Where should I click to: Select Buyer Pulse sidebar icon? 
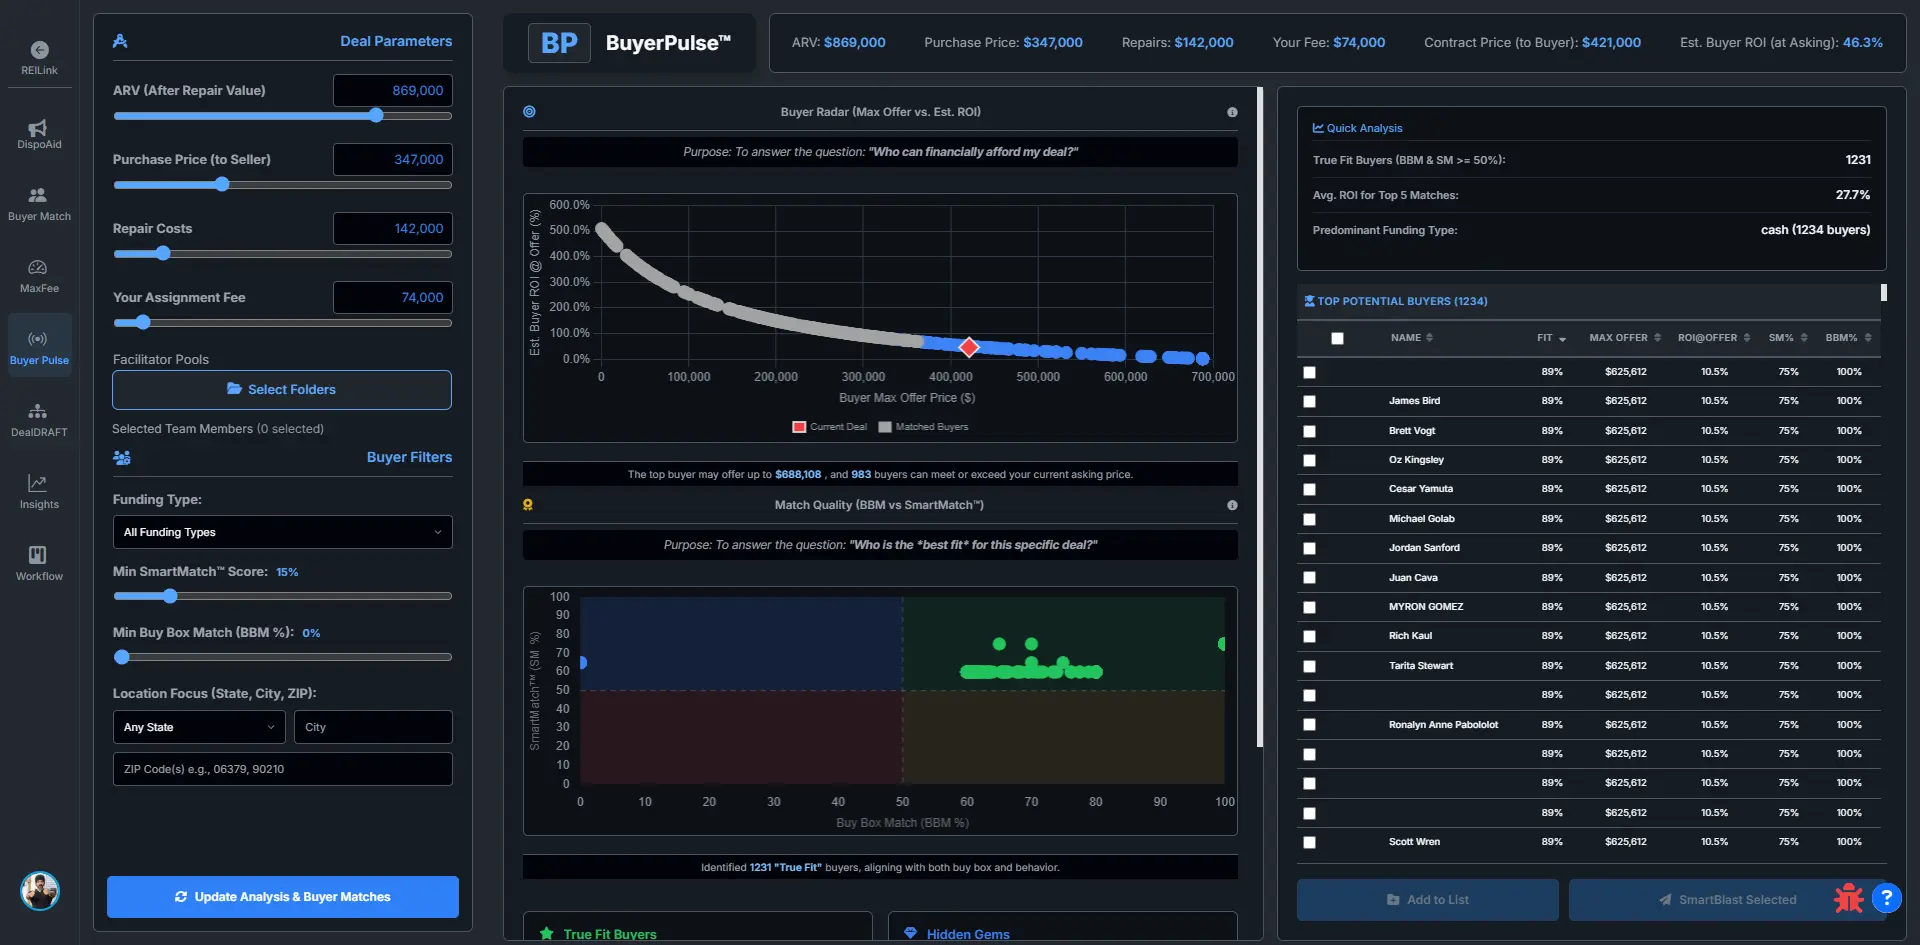click(38, 339)
